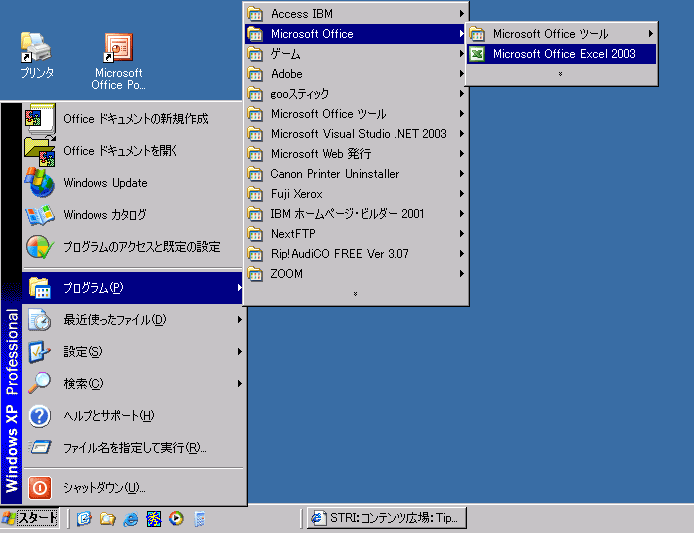Click the 設定 control panel icon

(39, 352)
